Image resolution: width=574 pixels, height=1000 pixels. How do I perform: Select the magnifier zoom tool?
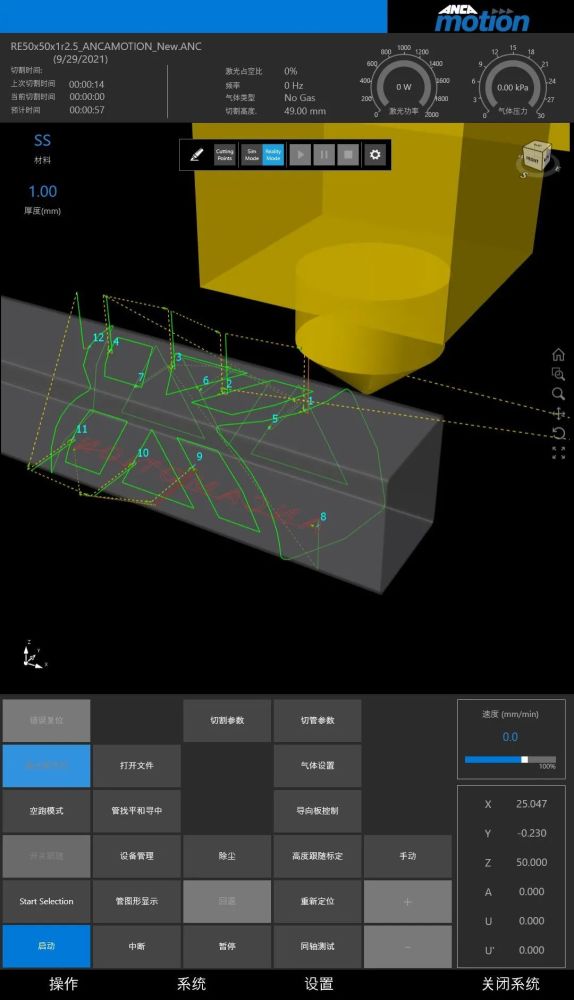click(x=558, y=393)
